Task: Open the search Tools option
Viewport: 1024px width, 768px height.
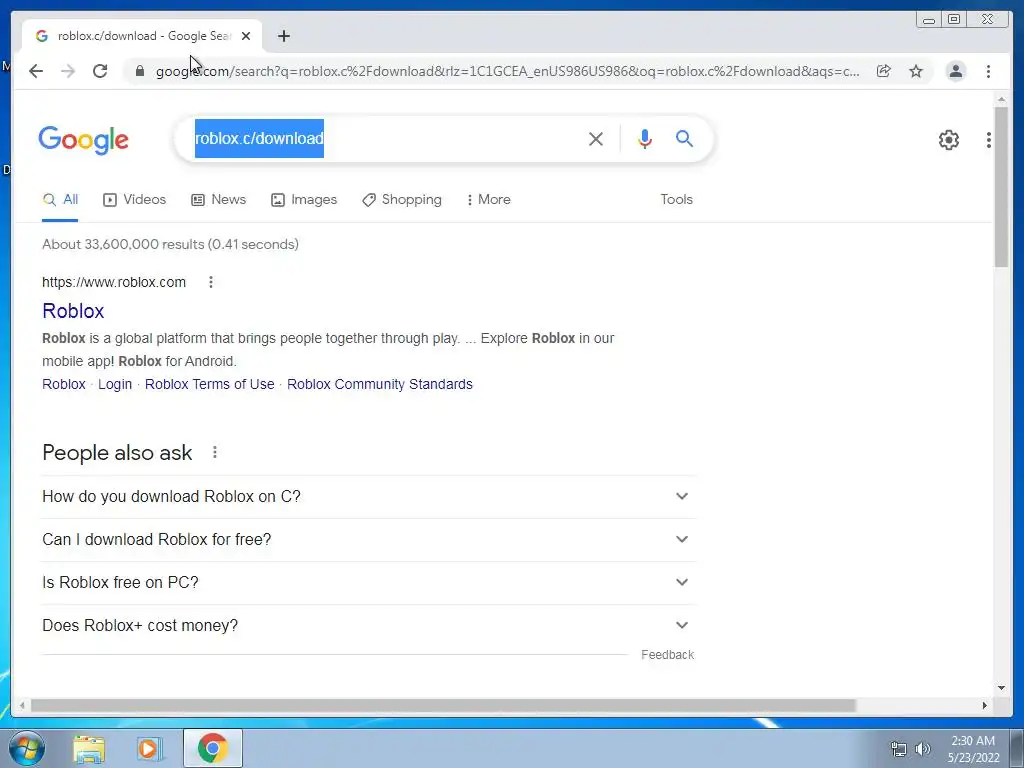Action: click(677, 199)
